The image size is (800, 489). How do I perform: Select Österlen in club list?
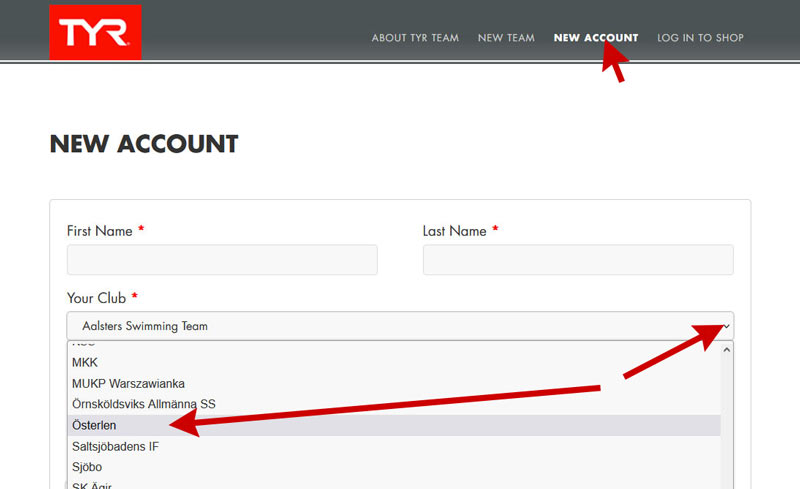[394, 425]
